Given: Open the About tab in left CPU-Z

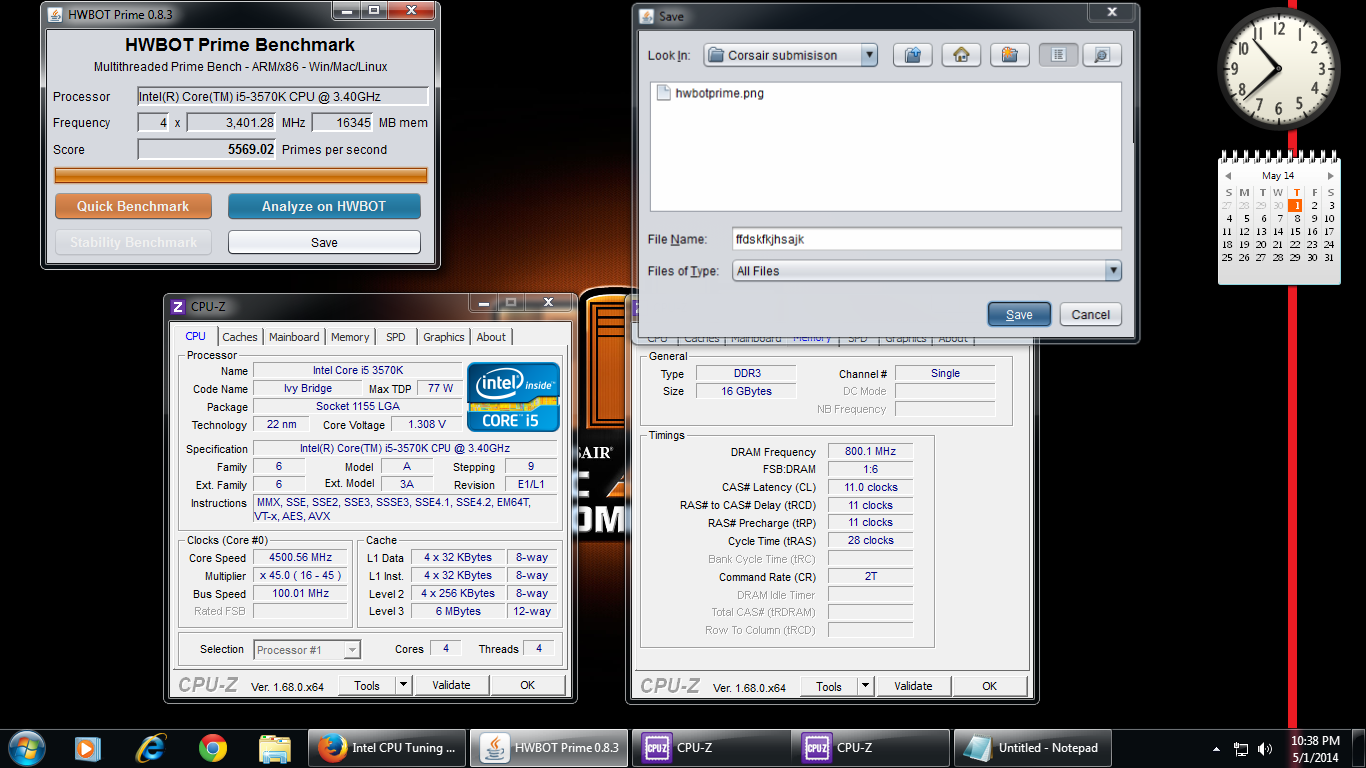Looking at the screenshot, I should (x=491, y=337).
